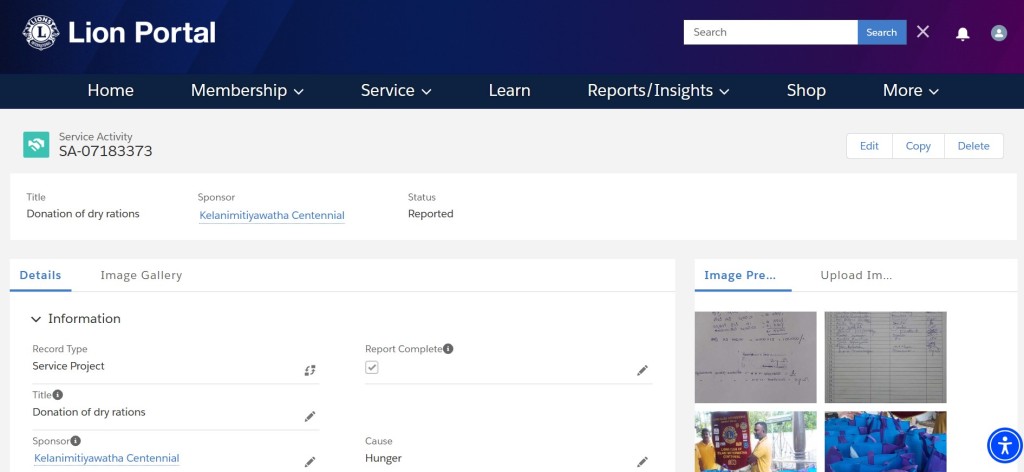Switch to the Image Gallery tab
Viewport: 1024px width, 472px height.
(x=141, y=275)
